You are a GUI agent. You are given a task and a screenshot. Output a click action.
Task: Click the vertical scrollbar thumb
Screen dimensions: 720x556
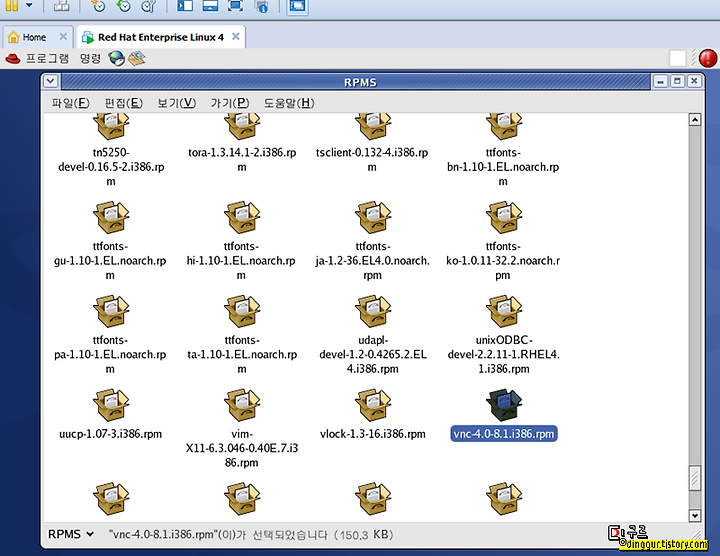pyautogui.click(x=695, y=479)
